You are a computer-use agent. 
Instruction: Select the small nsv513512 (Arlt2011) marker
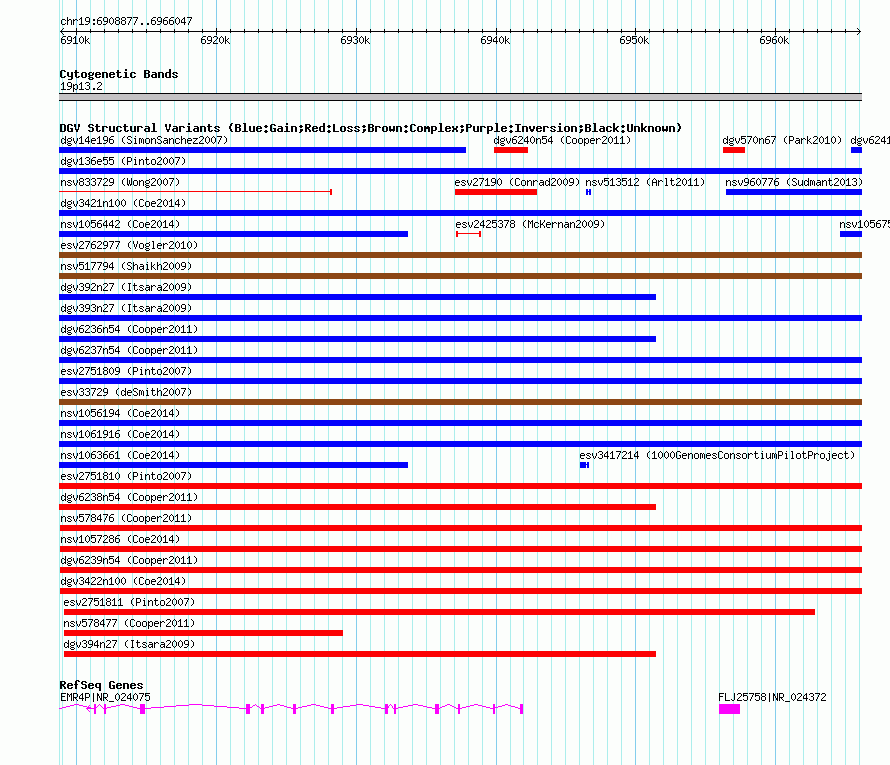click(x=589, y=192)
